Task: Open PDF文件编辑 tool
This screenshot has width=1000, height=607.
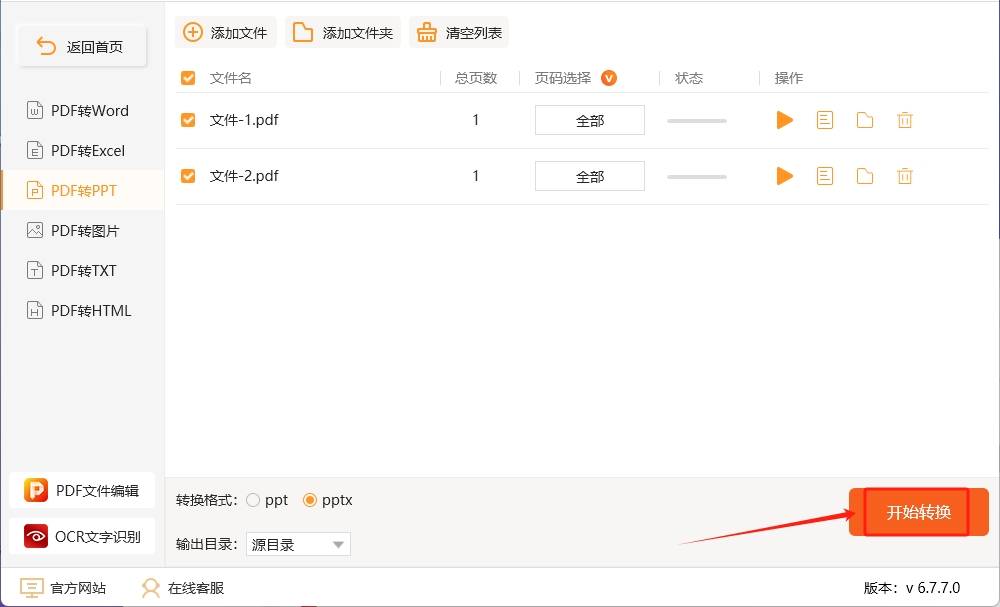Action: coord(82,490)
